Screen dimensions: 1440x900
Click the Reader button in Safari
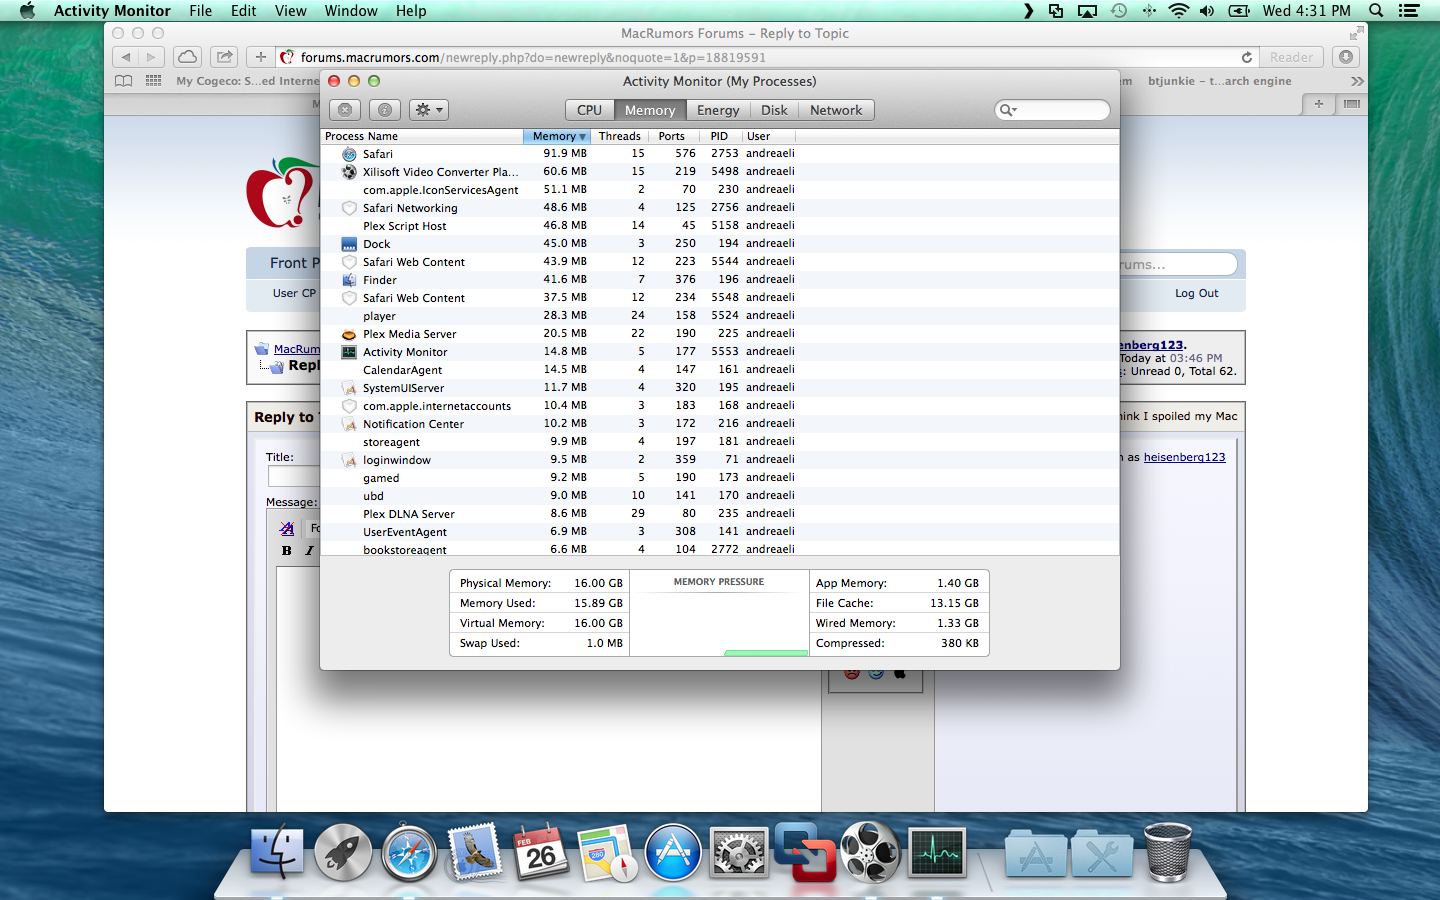[x=1291, y=57]
